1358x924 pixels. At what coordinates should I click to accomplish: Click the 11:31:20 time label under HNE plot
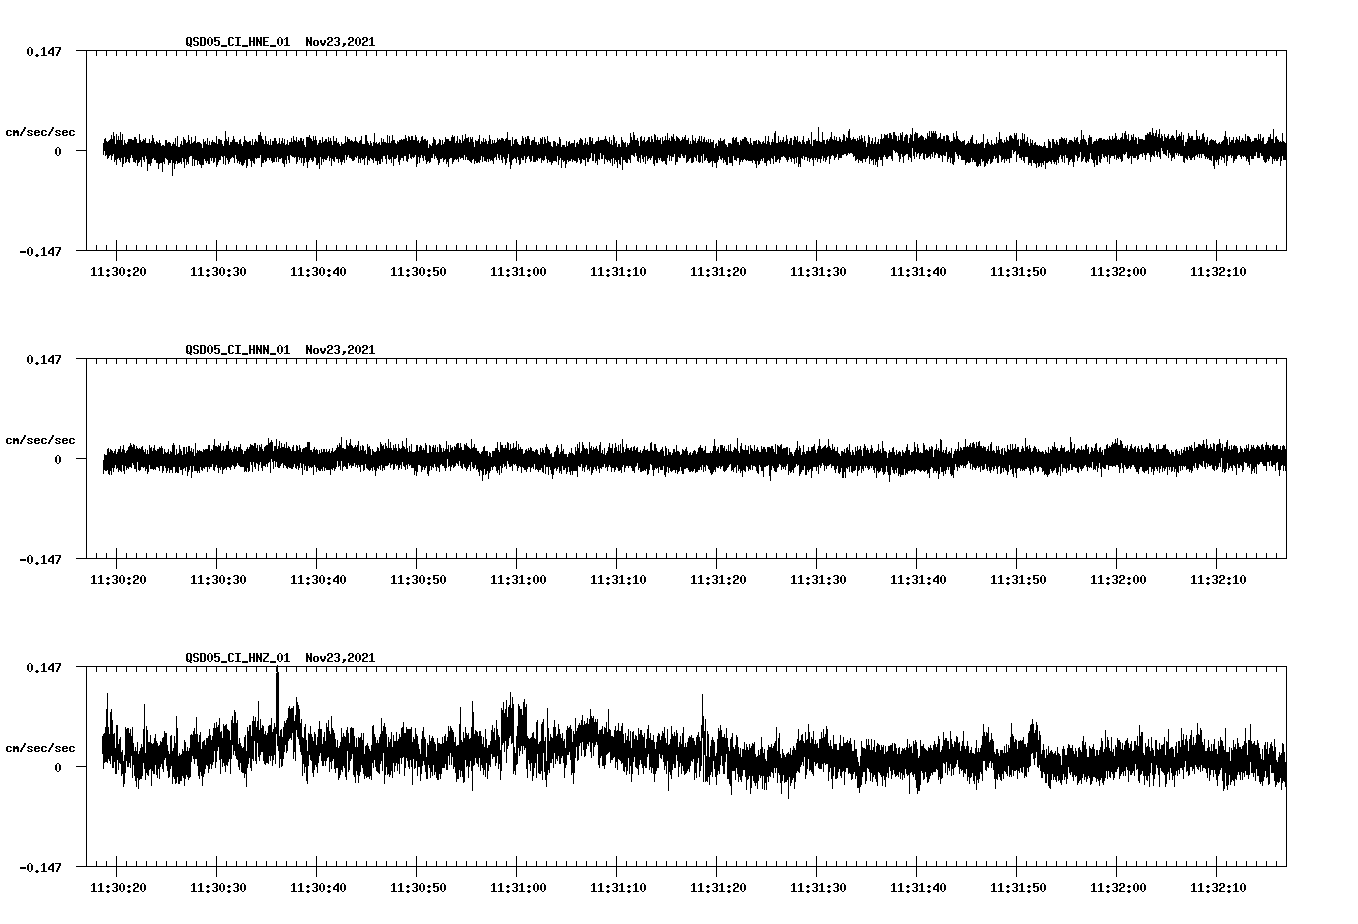[718, 272]
